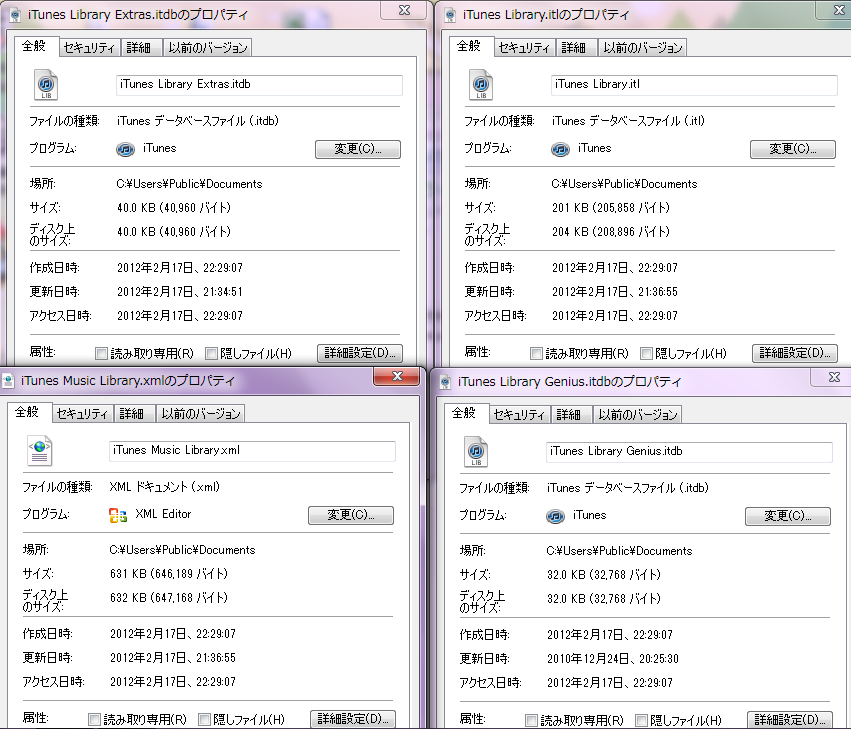The height and width of the screenshot is (729, 851).
Task: Click the XML Editor program icon
Action: [118, 515]
